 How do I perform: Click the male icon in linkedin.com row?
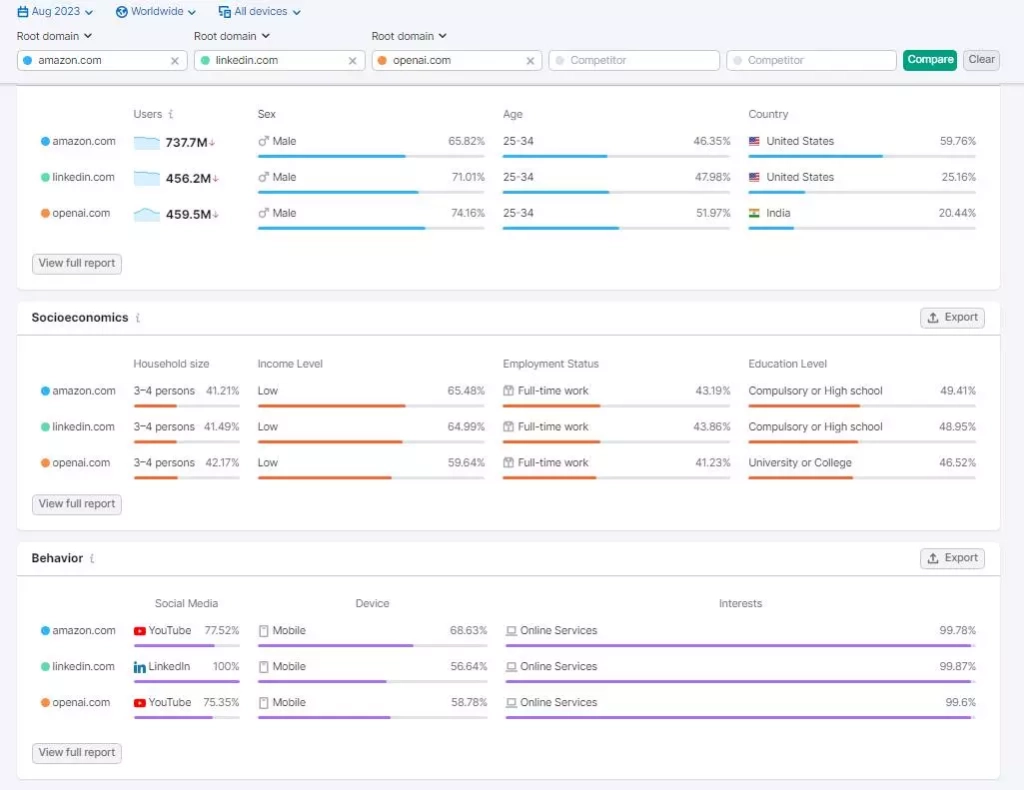[263, 177]
